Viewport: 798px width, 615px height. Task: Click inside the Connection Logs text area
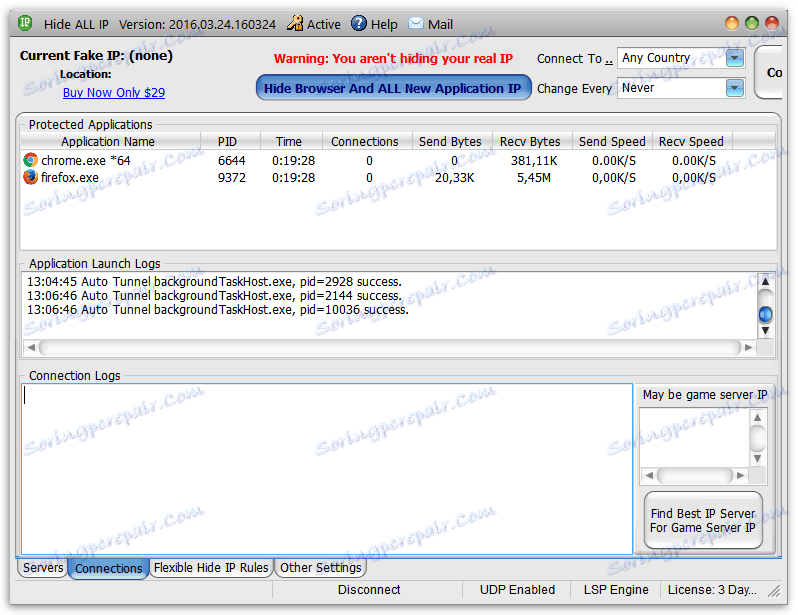click(327, 469)
